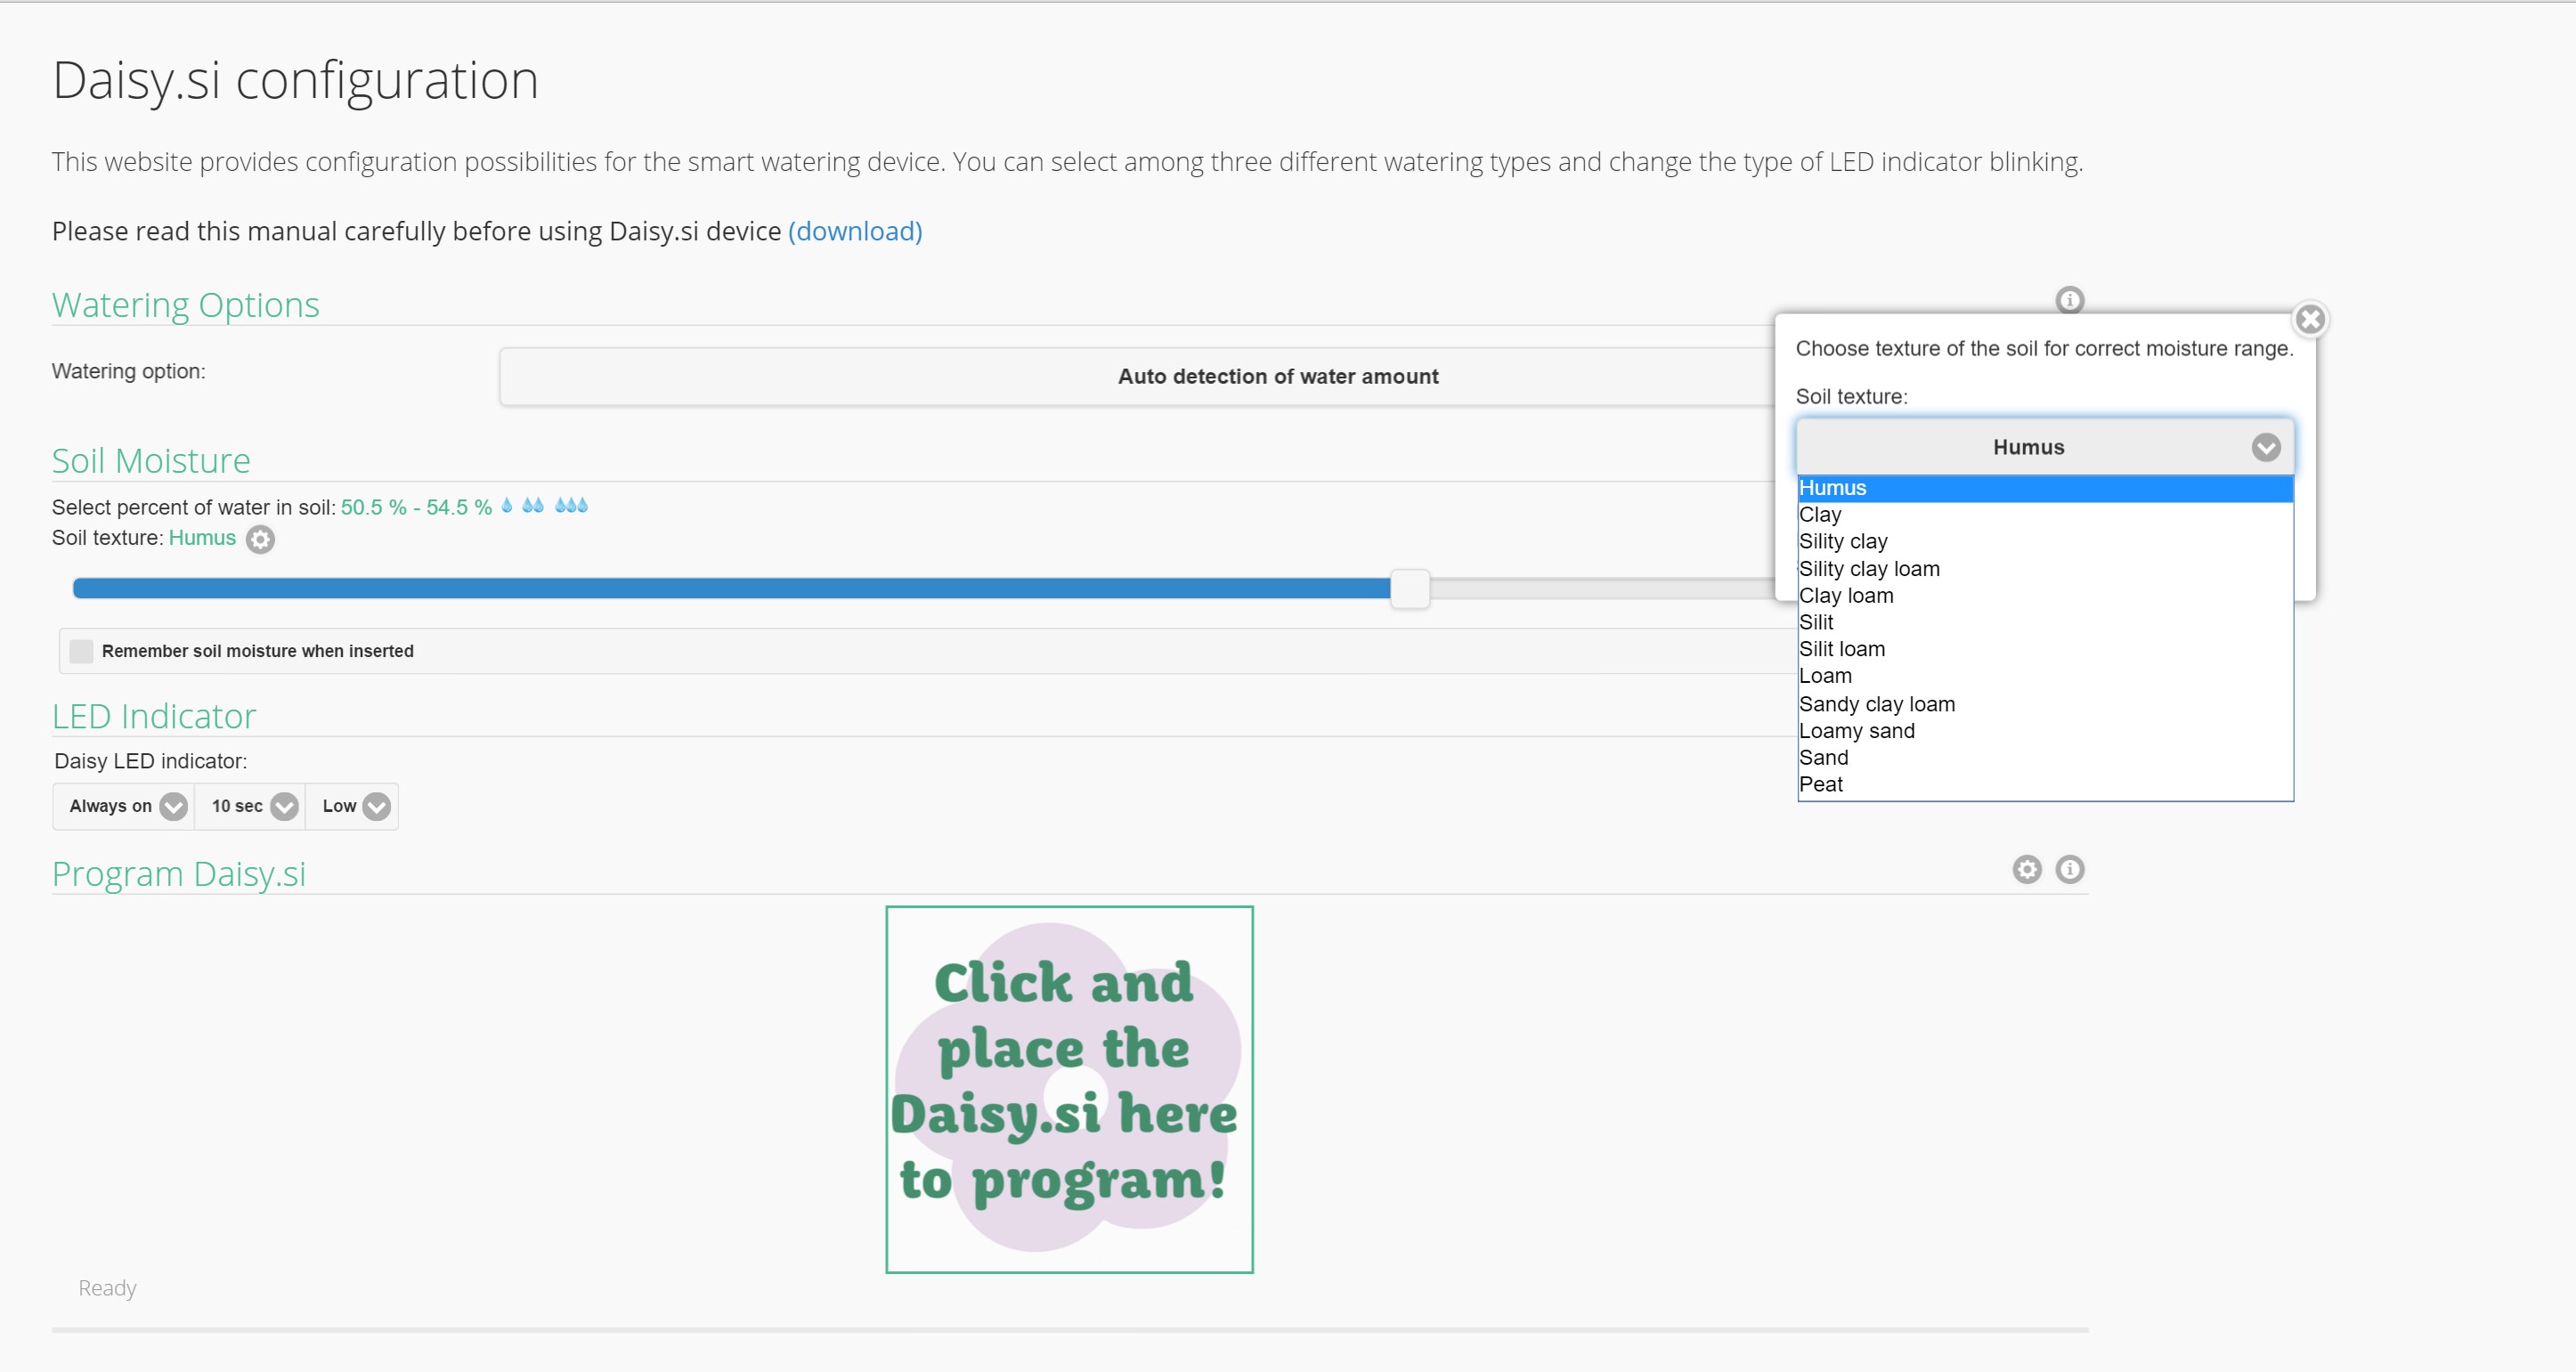Click triple water drop moisture icon
The width and height of the screenshot is (2576, 1372).
(x=571, y=506)
